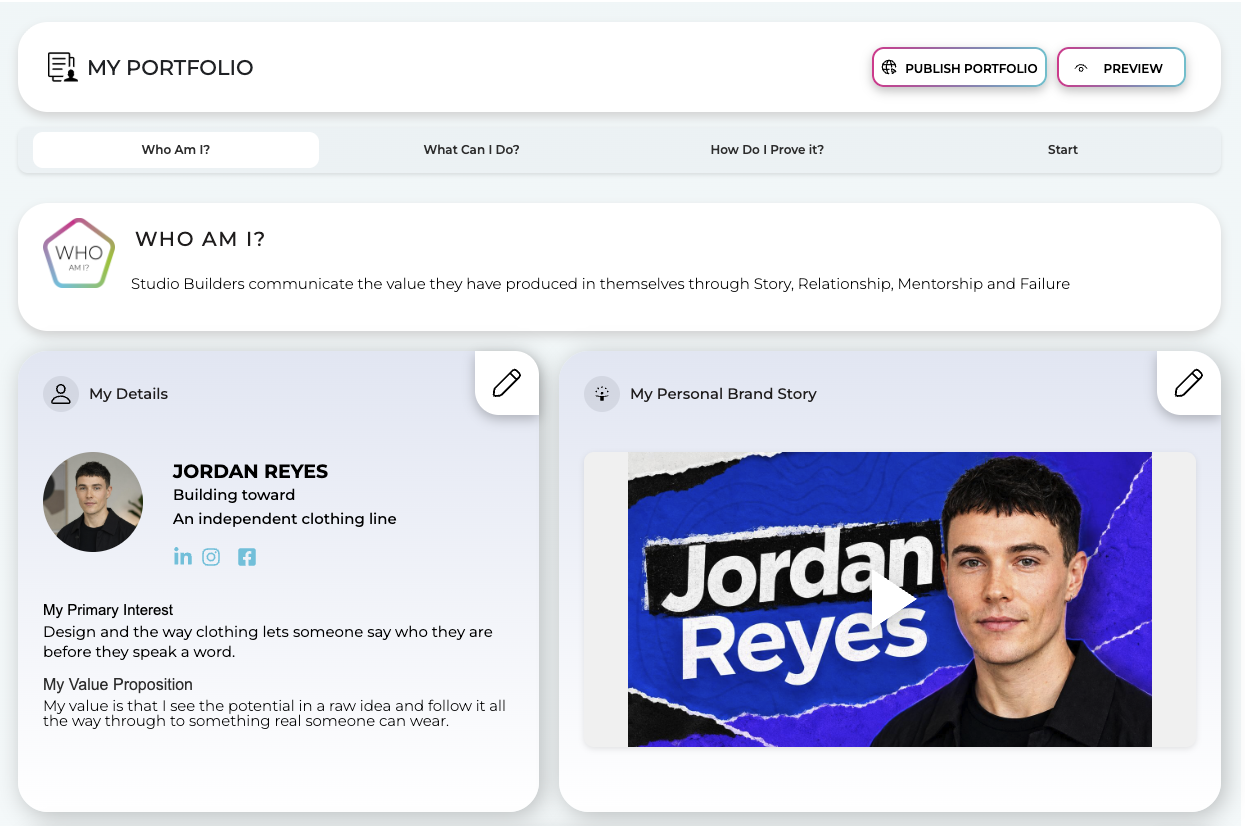Click the Preview button
Viewport: 1245px width, 826px height.
tap(1121, 68)
